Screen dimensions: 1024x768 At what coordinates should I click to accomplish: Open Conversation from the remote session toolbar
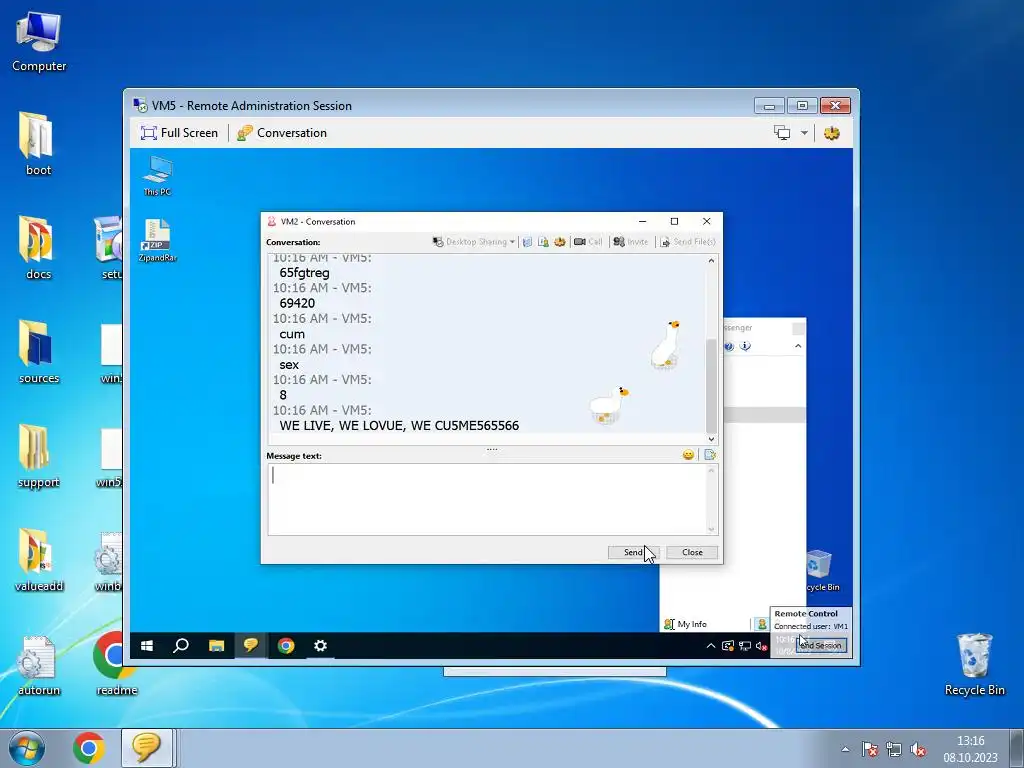(x=281, y=133)
